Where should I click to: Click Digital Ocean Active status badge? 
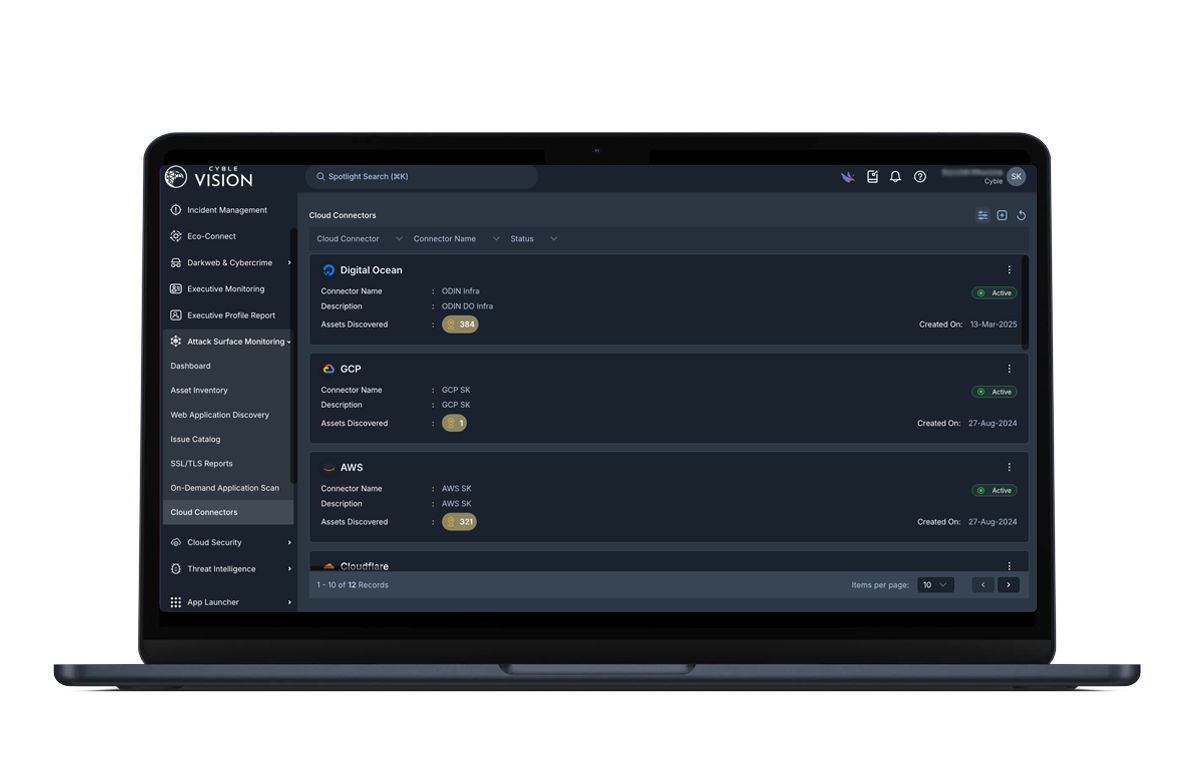(x=994, y=293)
